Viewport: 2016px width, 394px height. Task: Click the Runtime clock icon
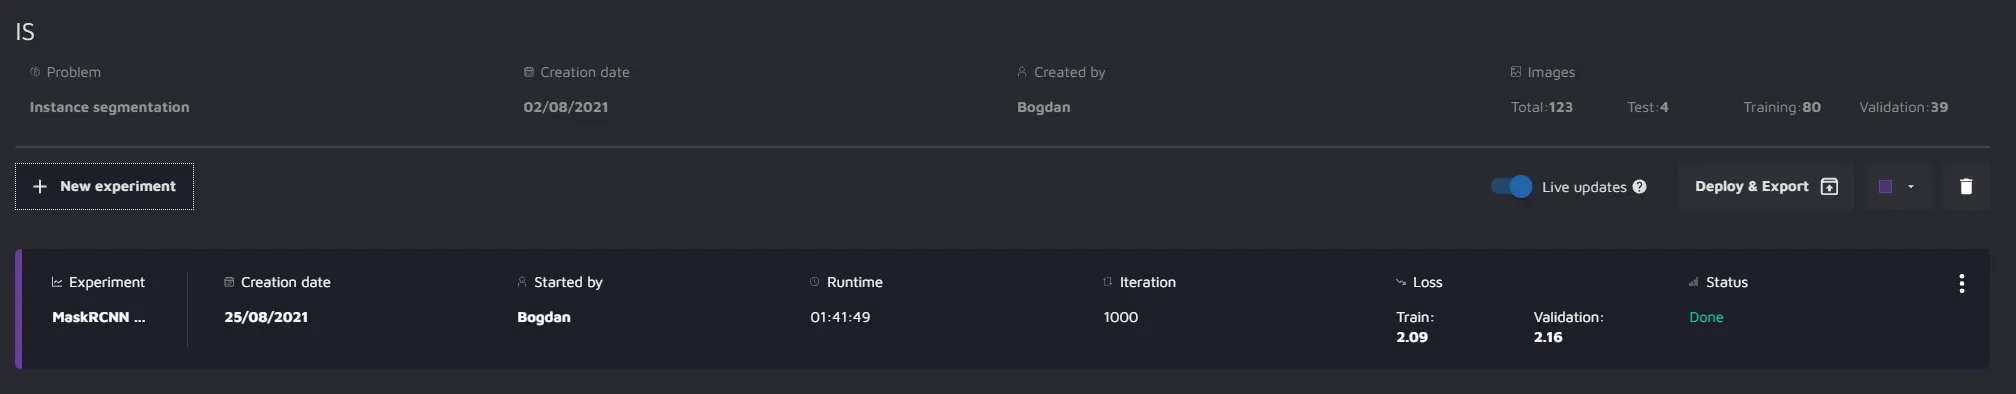[815, 283]
